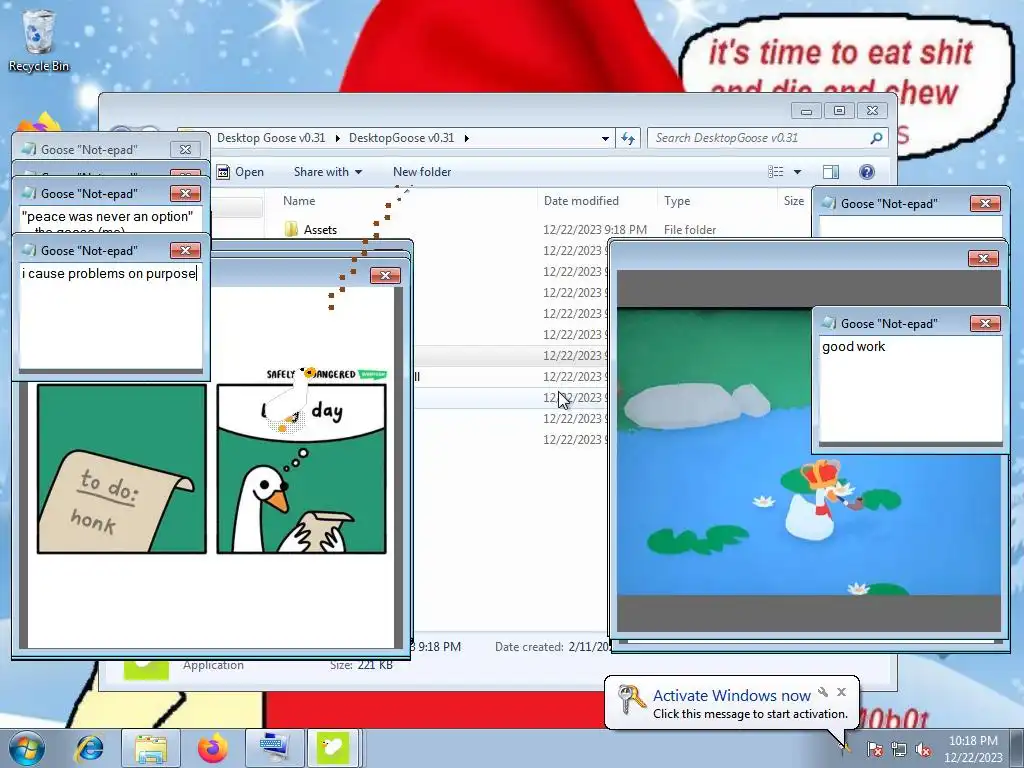This screenshot has width=1024, height=768.
Task: Click the "to do: honk" comic panel
Action: (121, 469)
